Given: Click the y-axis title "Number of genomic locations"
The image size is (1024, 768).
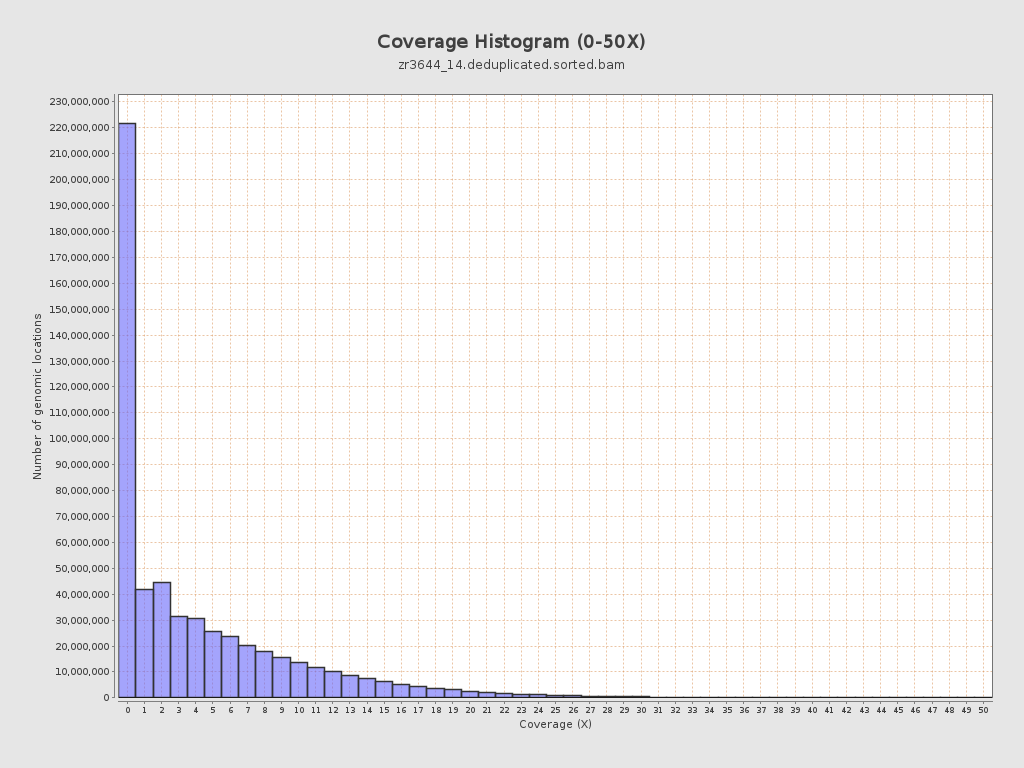Looking at the screenshot, I should pos(37,396).
